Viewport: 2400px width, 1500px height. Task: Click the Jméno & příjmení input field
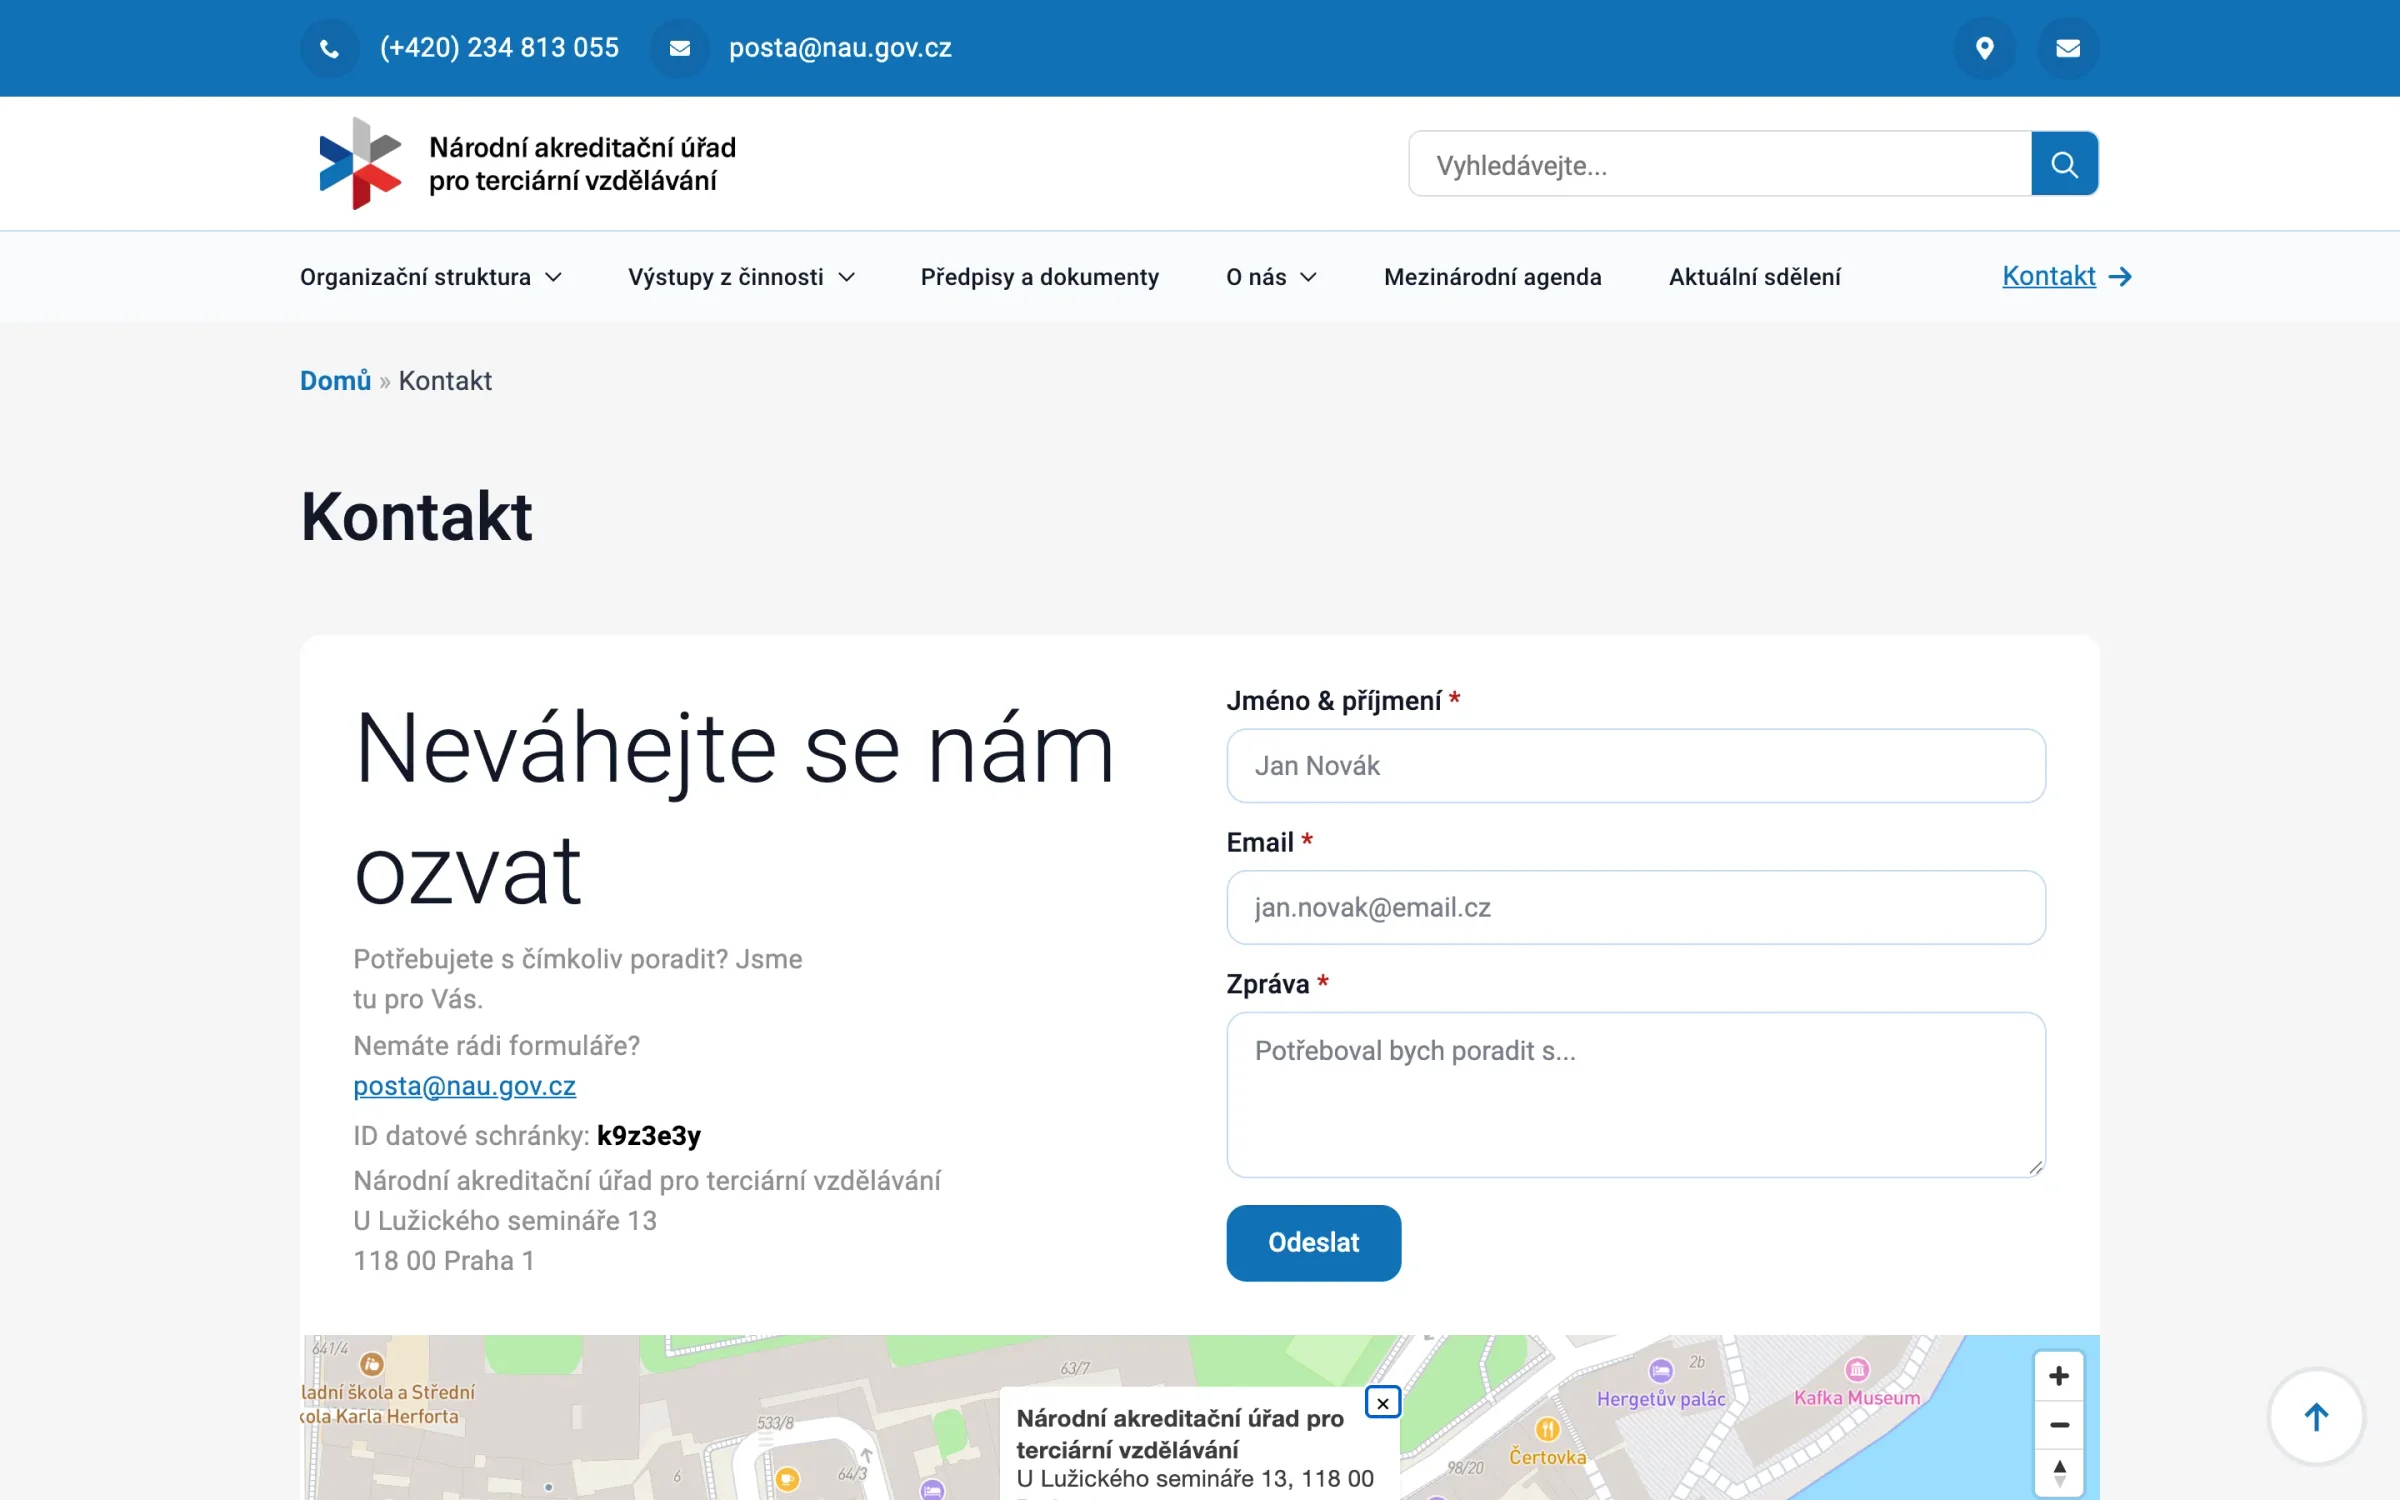(1636, 766)
